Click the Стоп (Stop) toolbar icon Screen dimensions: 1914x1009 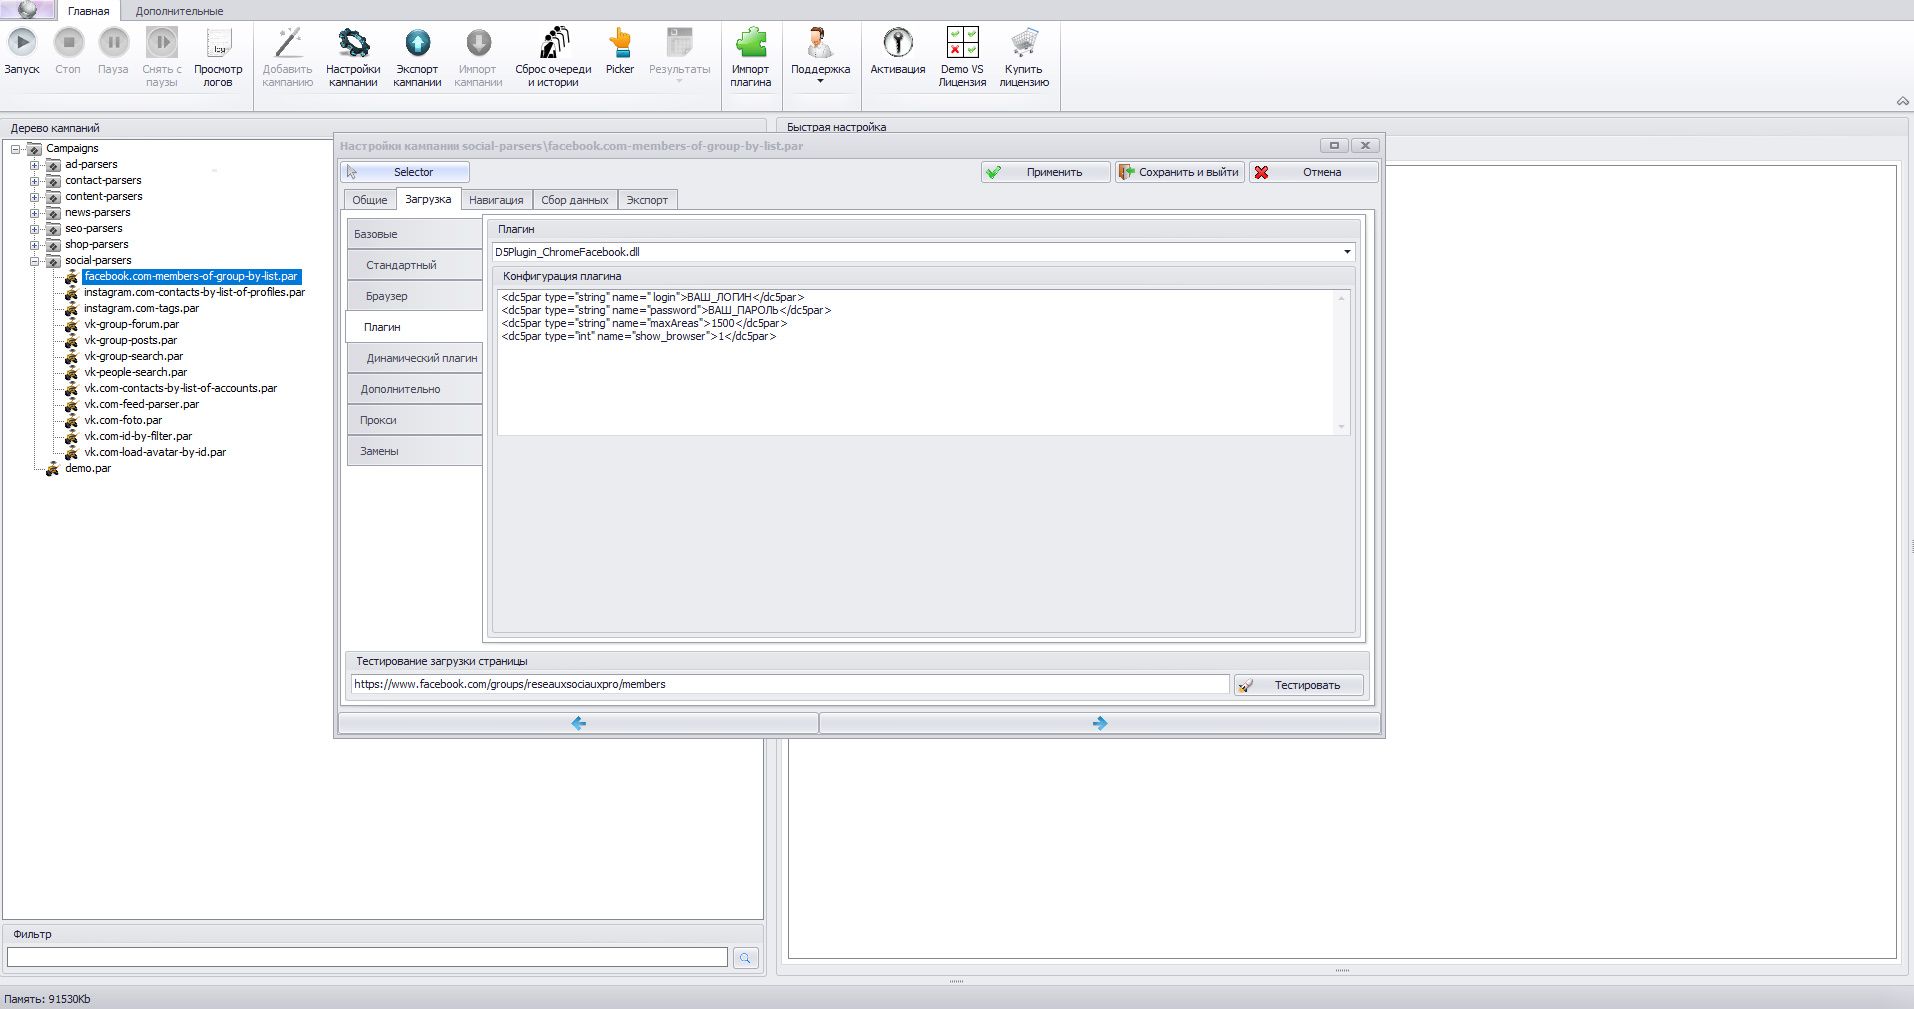(68, 43)
